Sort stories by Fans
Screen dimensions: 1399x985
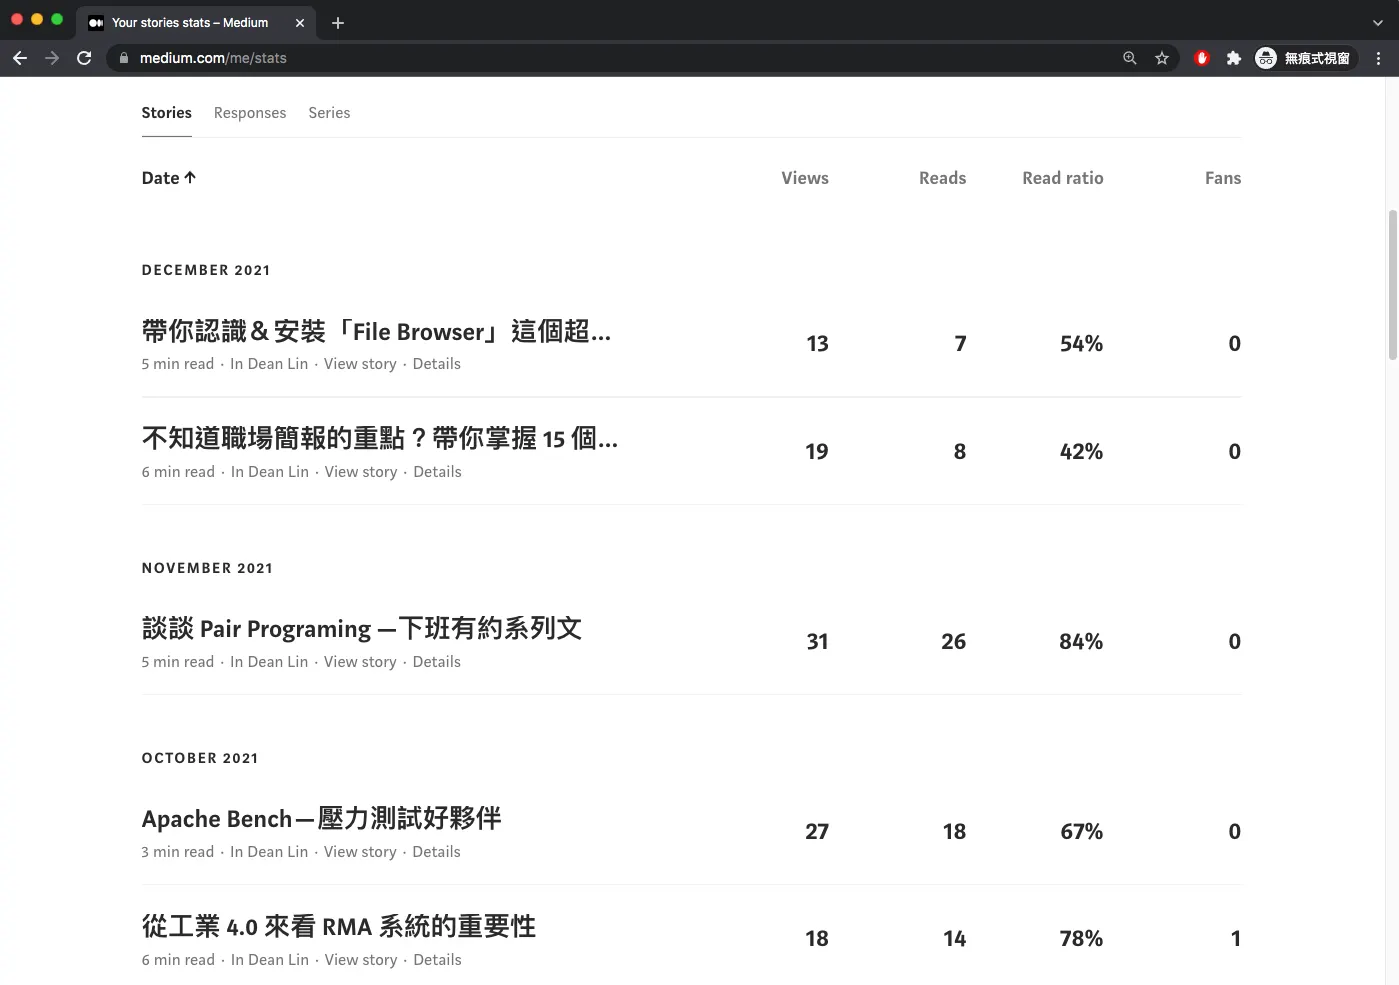[x=1223, y=178]
